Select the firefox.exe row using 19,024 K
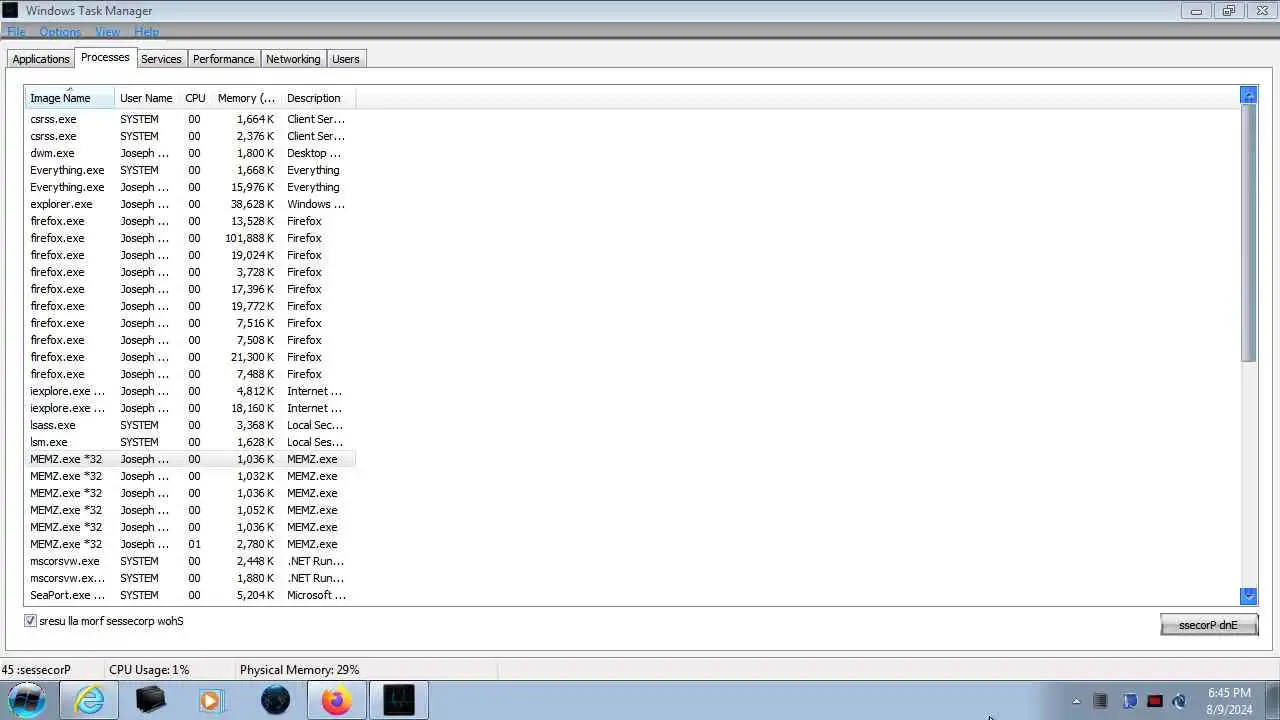 tap(190, 255)
